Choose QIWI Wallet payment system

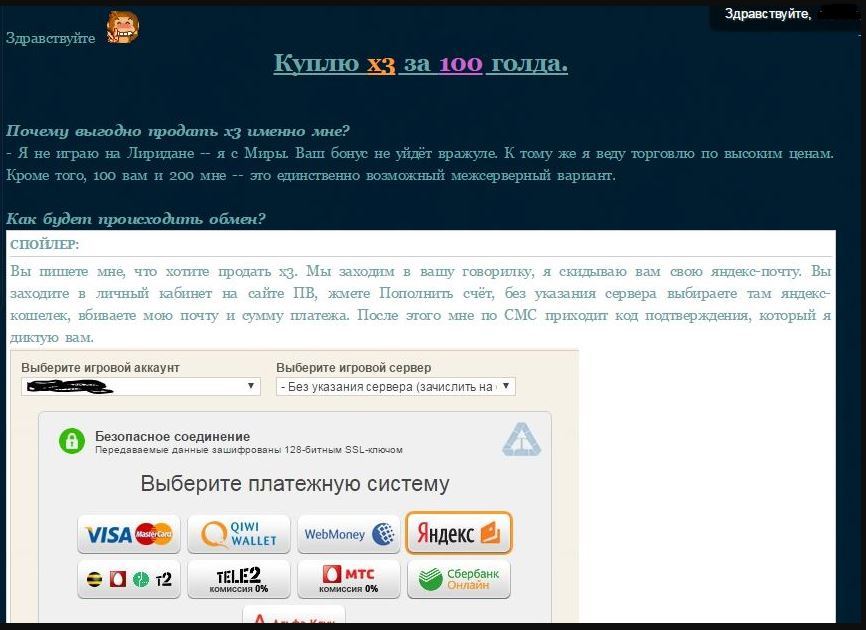coord(239,534)
